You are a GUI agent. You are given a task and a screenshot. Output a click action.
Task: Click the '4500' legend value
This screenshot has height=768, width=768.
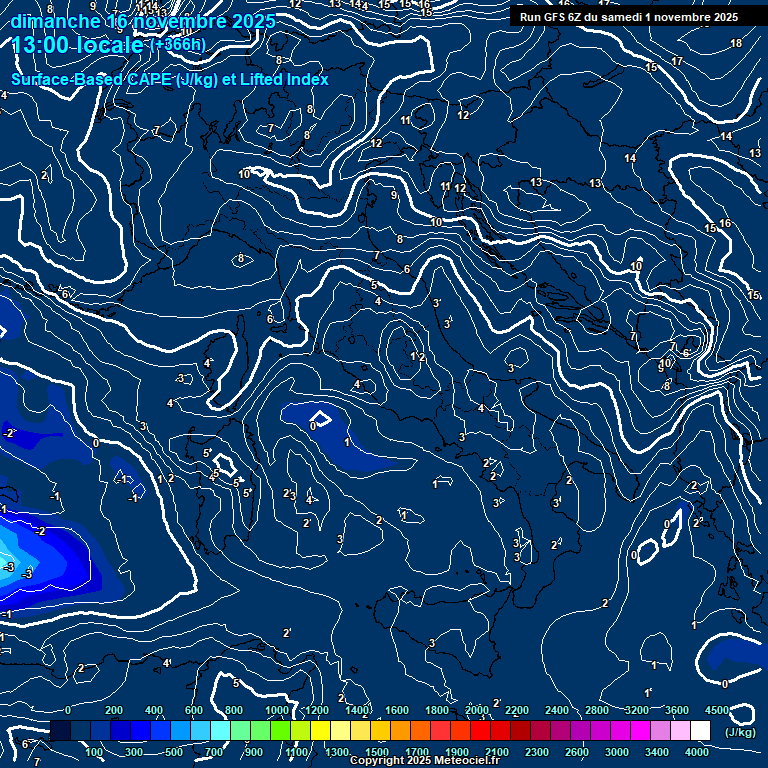[717, 710]
